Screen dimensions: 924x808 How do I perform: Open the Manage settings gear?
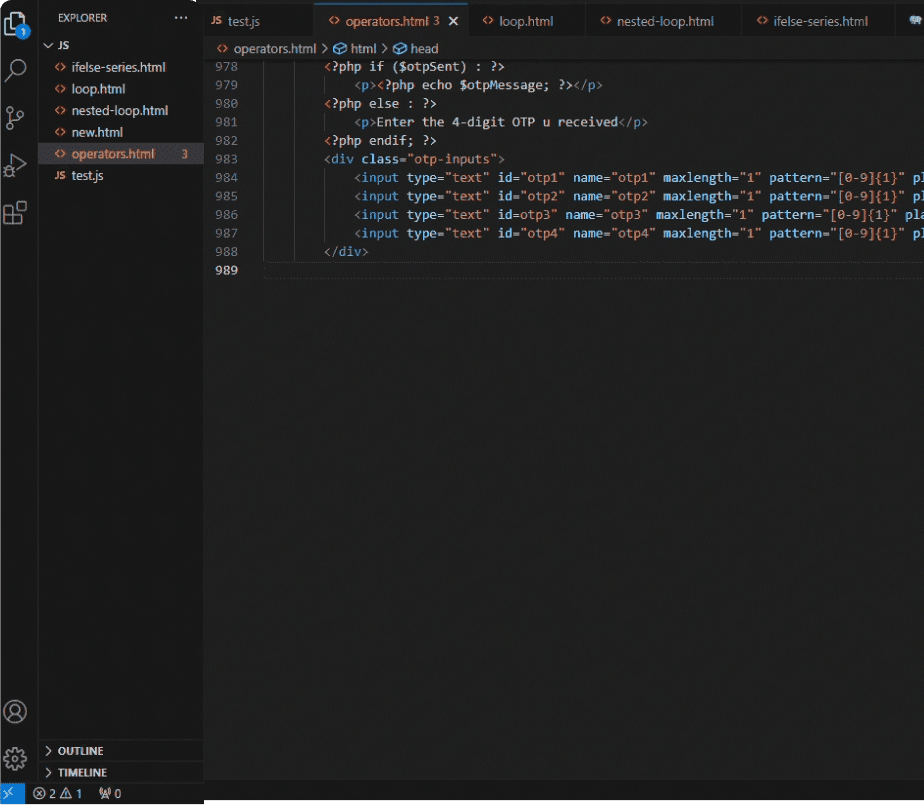coord(15,759)
